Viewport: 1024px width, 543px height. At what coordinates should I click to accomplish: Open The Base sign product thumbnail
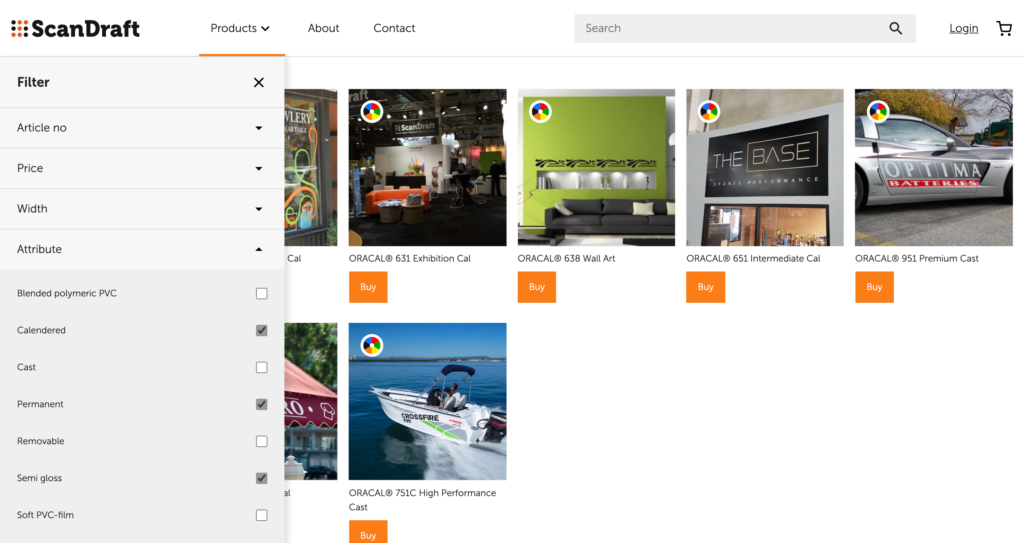[x=765, y=167]
